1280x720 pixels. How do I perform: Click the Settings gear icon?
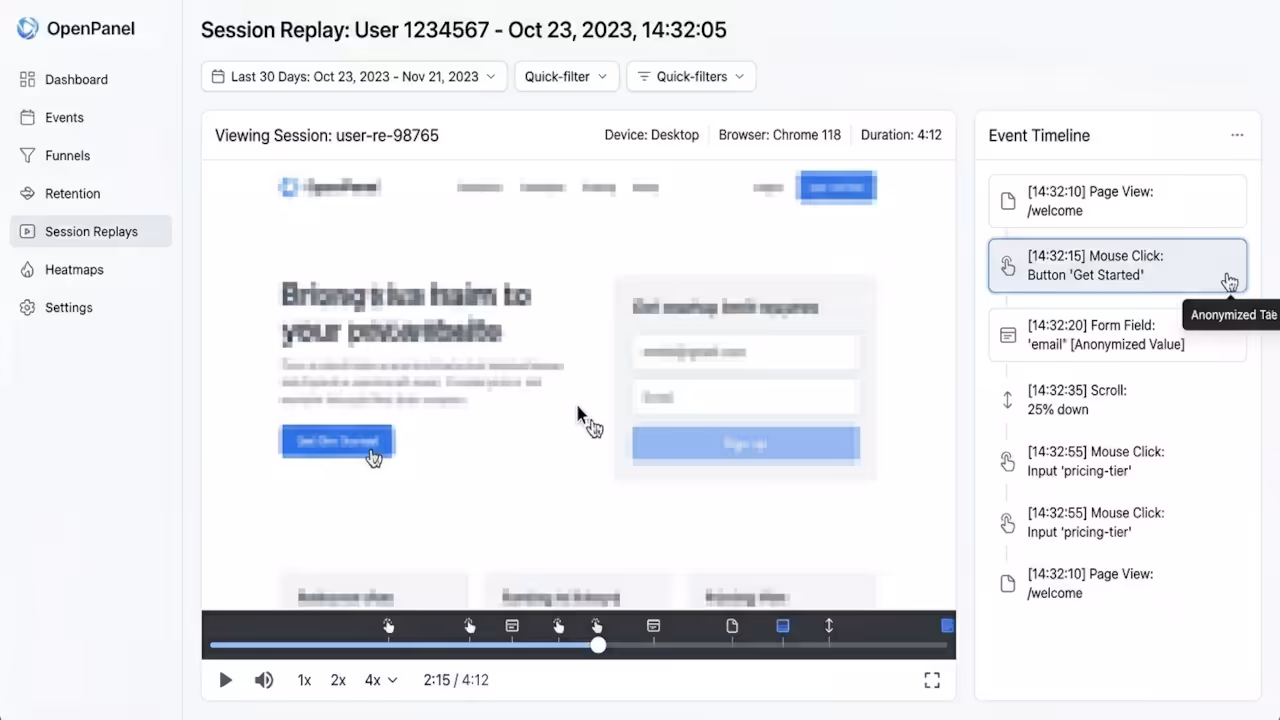(27, 307)
